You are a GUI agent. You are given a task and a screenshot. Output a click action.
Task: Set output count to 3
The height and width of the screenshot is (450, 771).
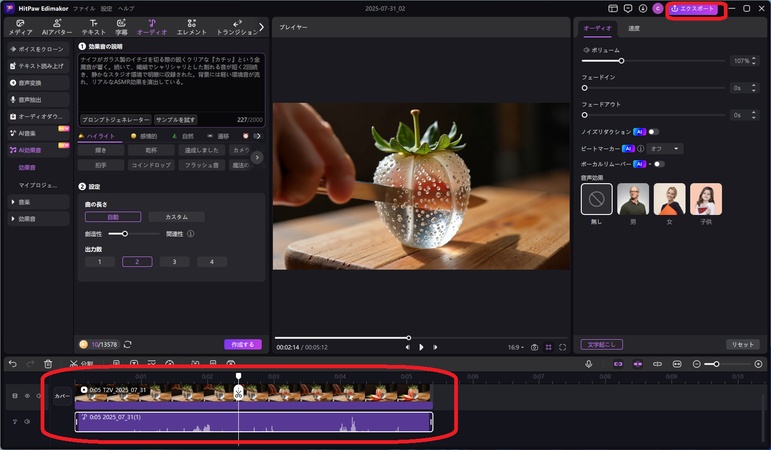(x=175, y=262)
